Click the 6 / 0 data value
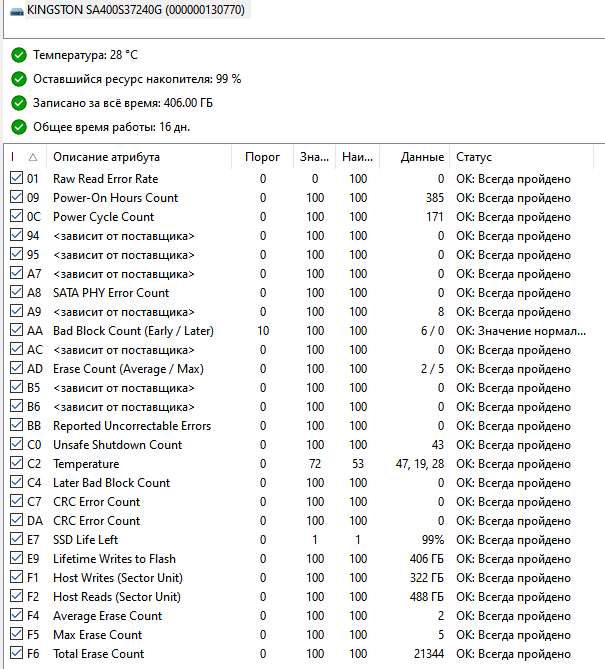Viewport: 605px width, 669px height. [432, 331]
